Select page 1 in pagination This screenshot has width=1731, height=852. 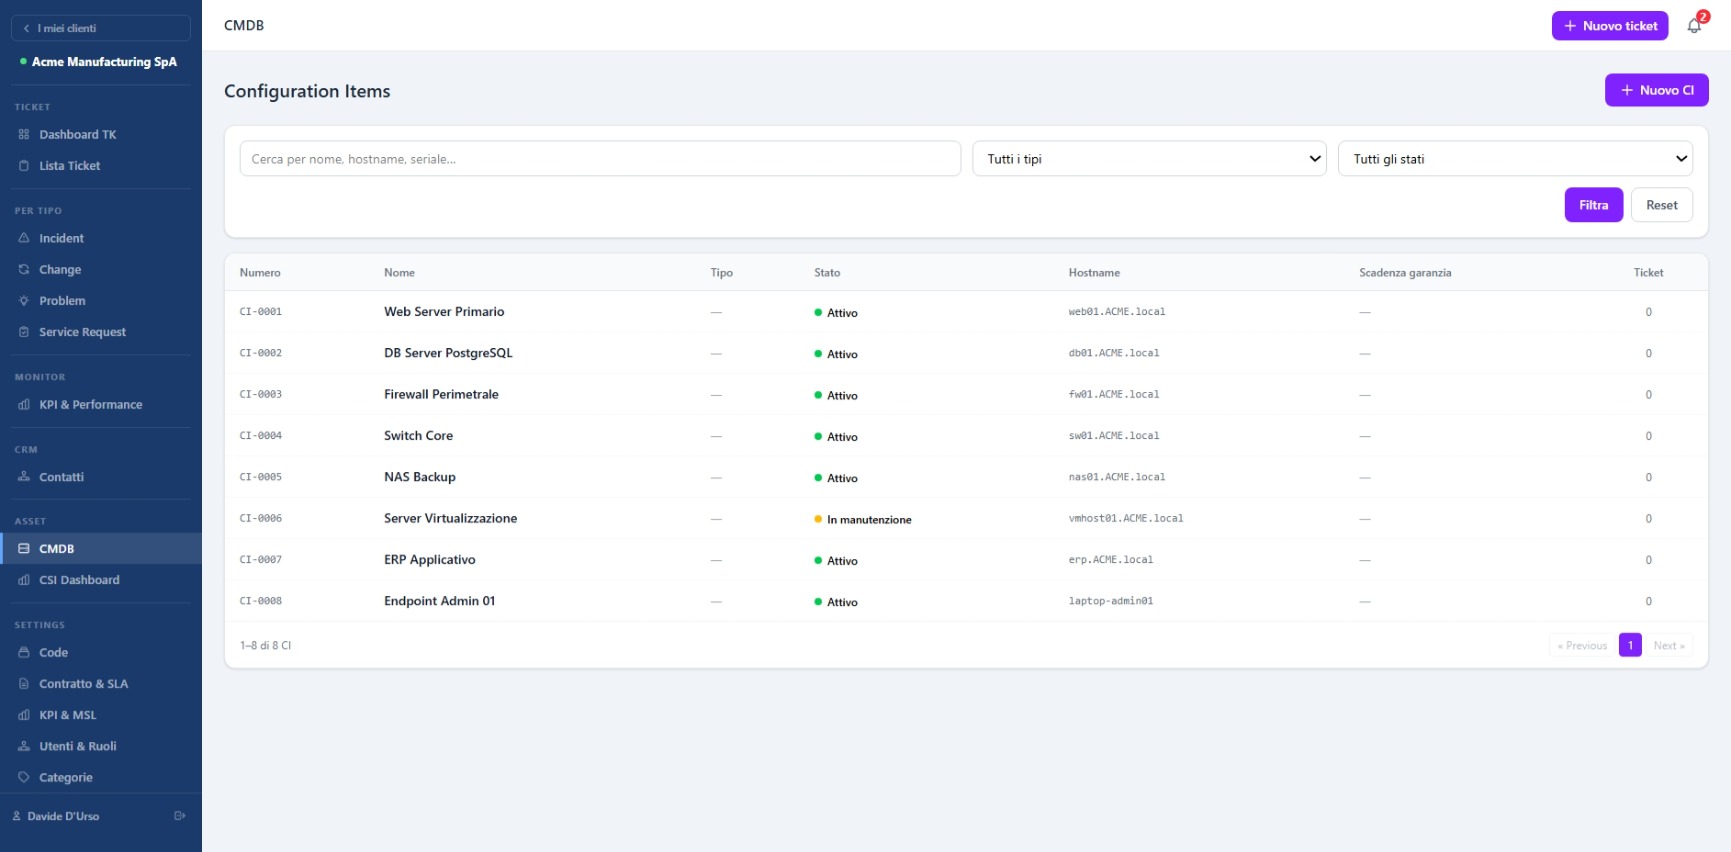point(1630,645)
